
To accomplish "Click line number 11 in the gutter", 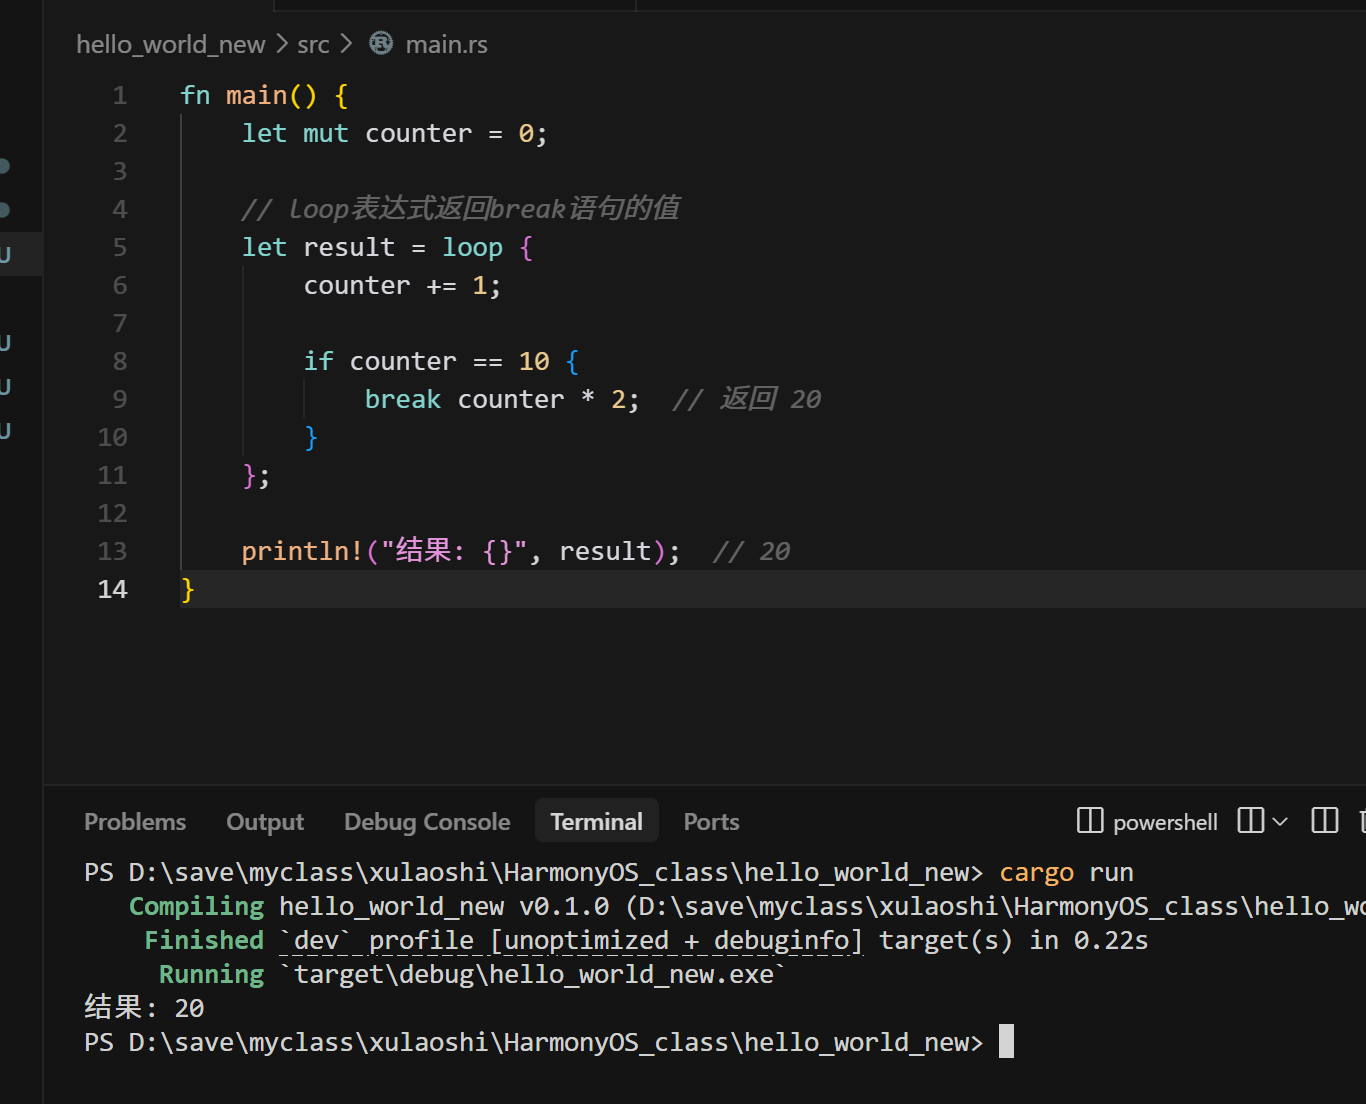I will point(113,476).
